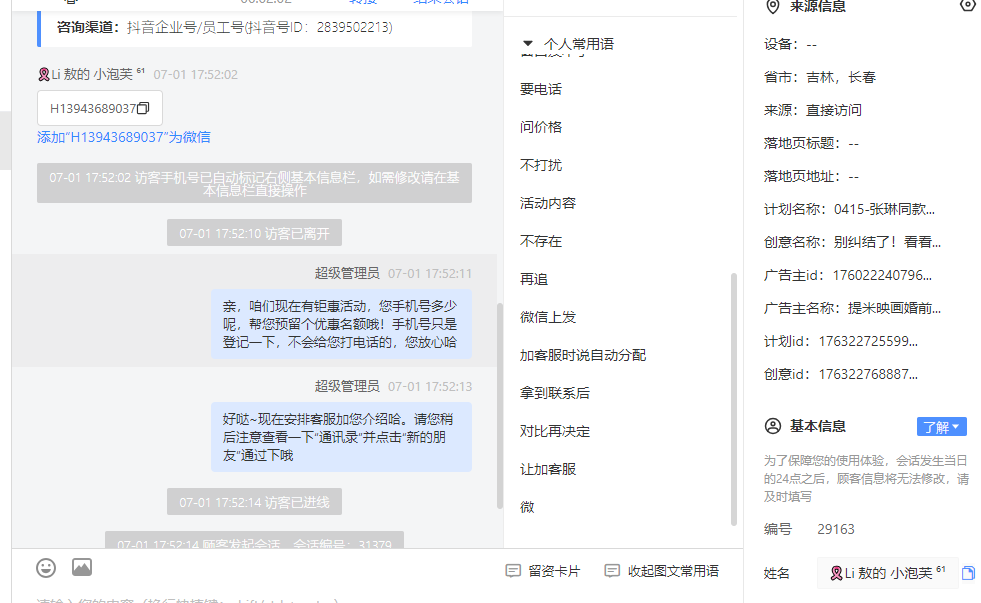Pick the 活动内容 quick phrase
Viewport: 981px width, 603px height.
coord(547,203)
